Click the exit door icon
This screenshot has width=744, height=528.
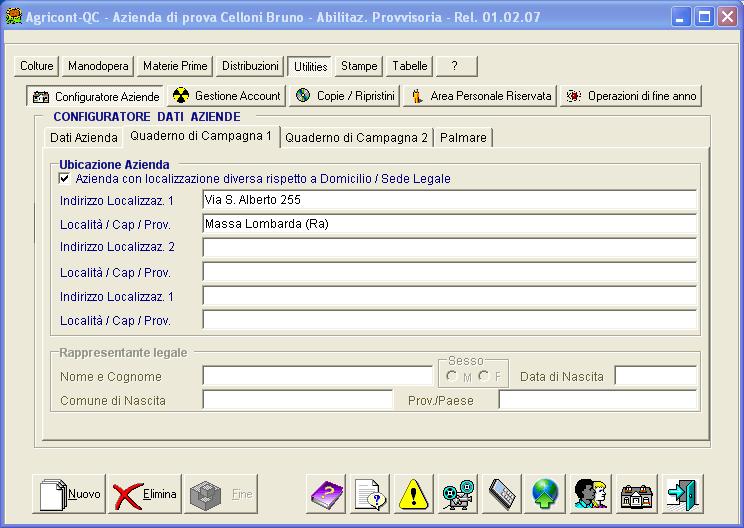[683, 494]
